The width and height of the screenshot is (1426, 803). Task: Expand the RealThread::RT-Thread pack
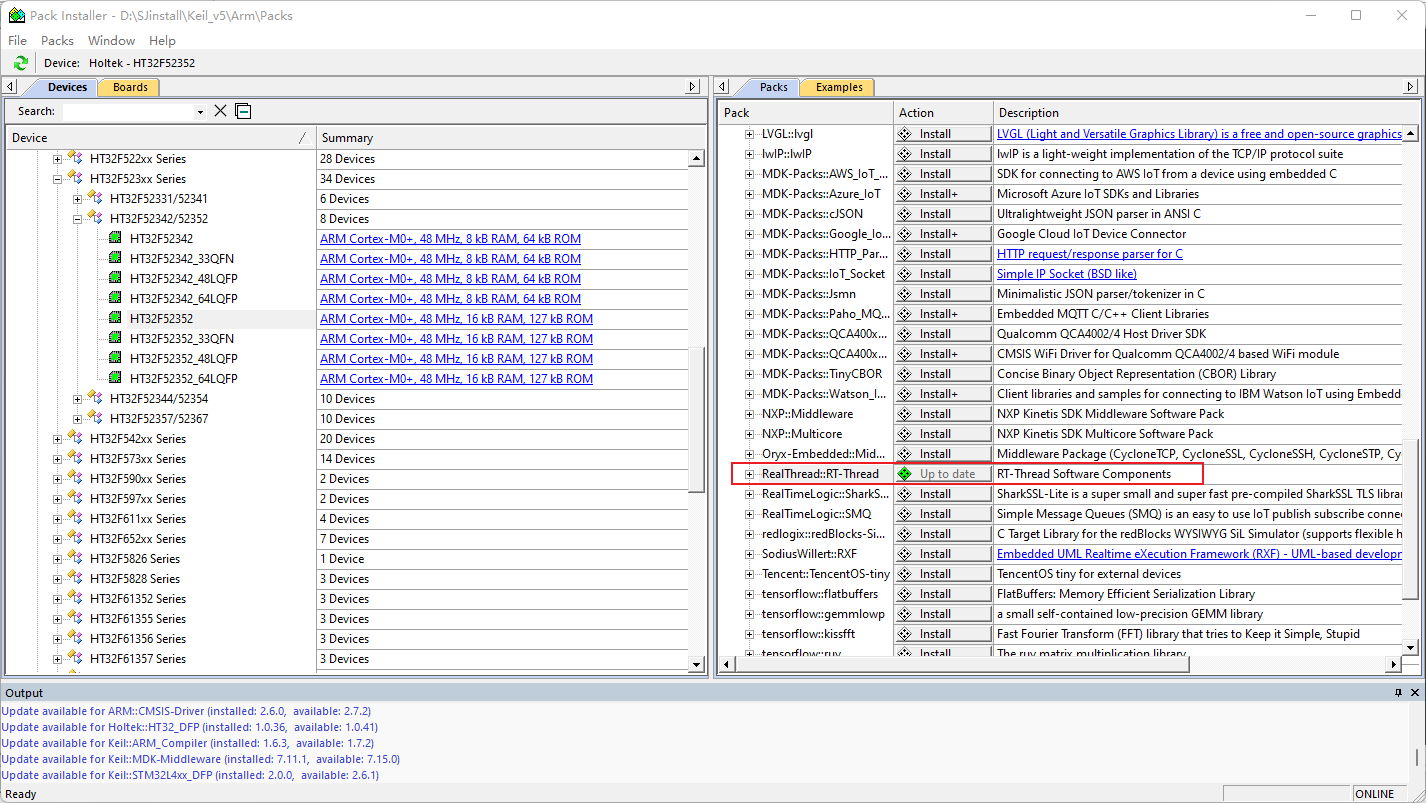pos(750,474)
